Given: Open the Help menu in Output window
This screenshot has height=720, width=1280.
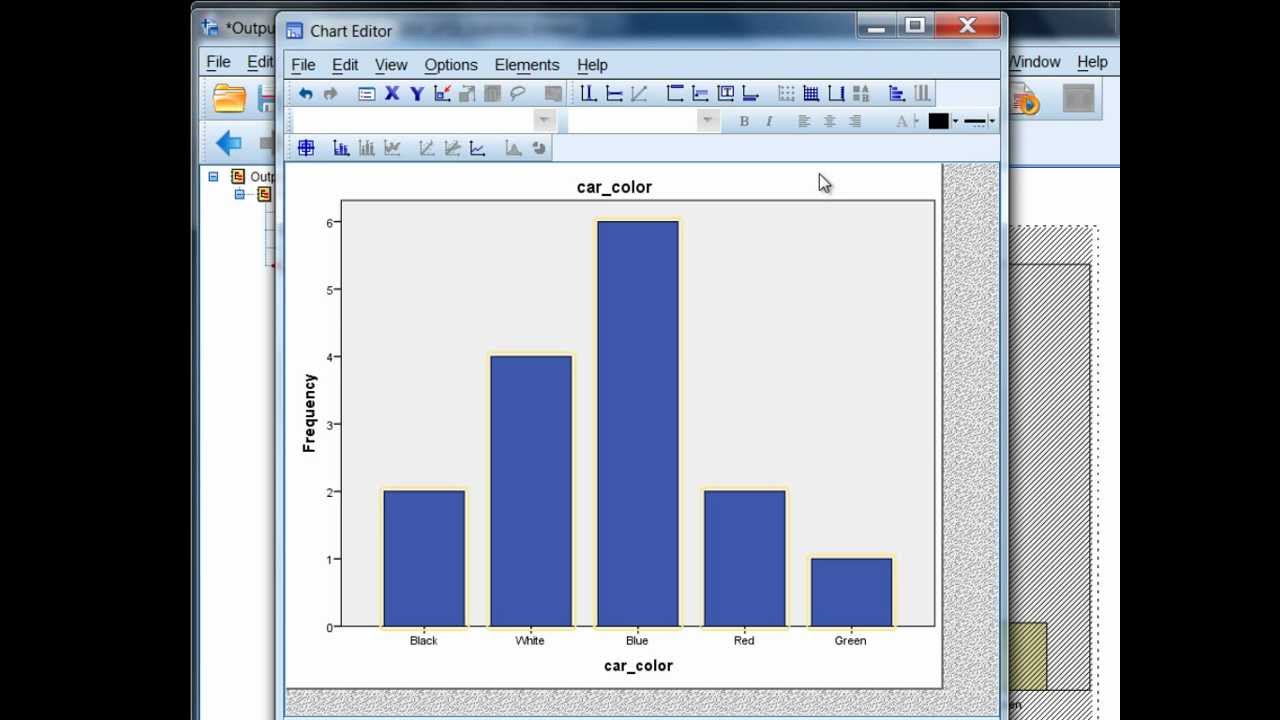Looking at the screenshot, I should coord(1092,62).
